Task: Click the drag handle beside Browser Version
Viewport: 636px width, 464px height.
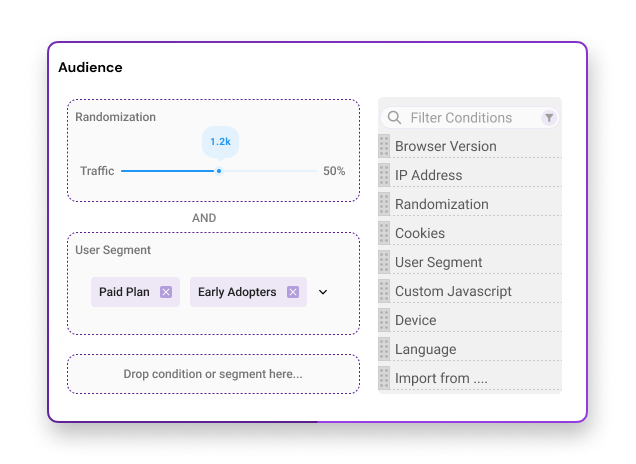Action: [x=384, y=146]
